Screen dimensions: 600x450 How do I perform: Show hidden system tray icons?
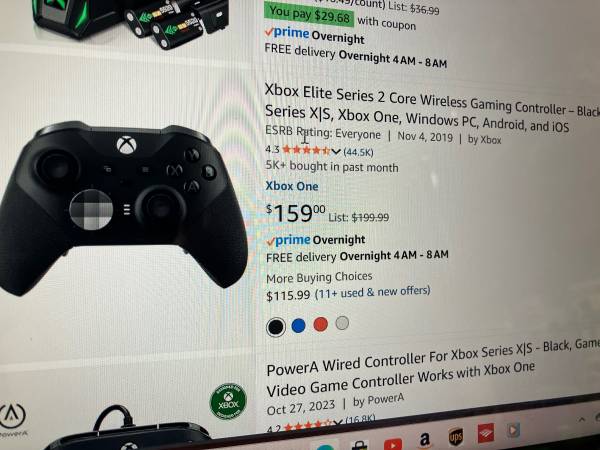tap(582, 419)
